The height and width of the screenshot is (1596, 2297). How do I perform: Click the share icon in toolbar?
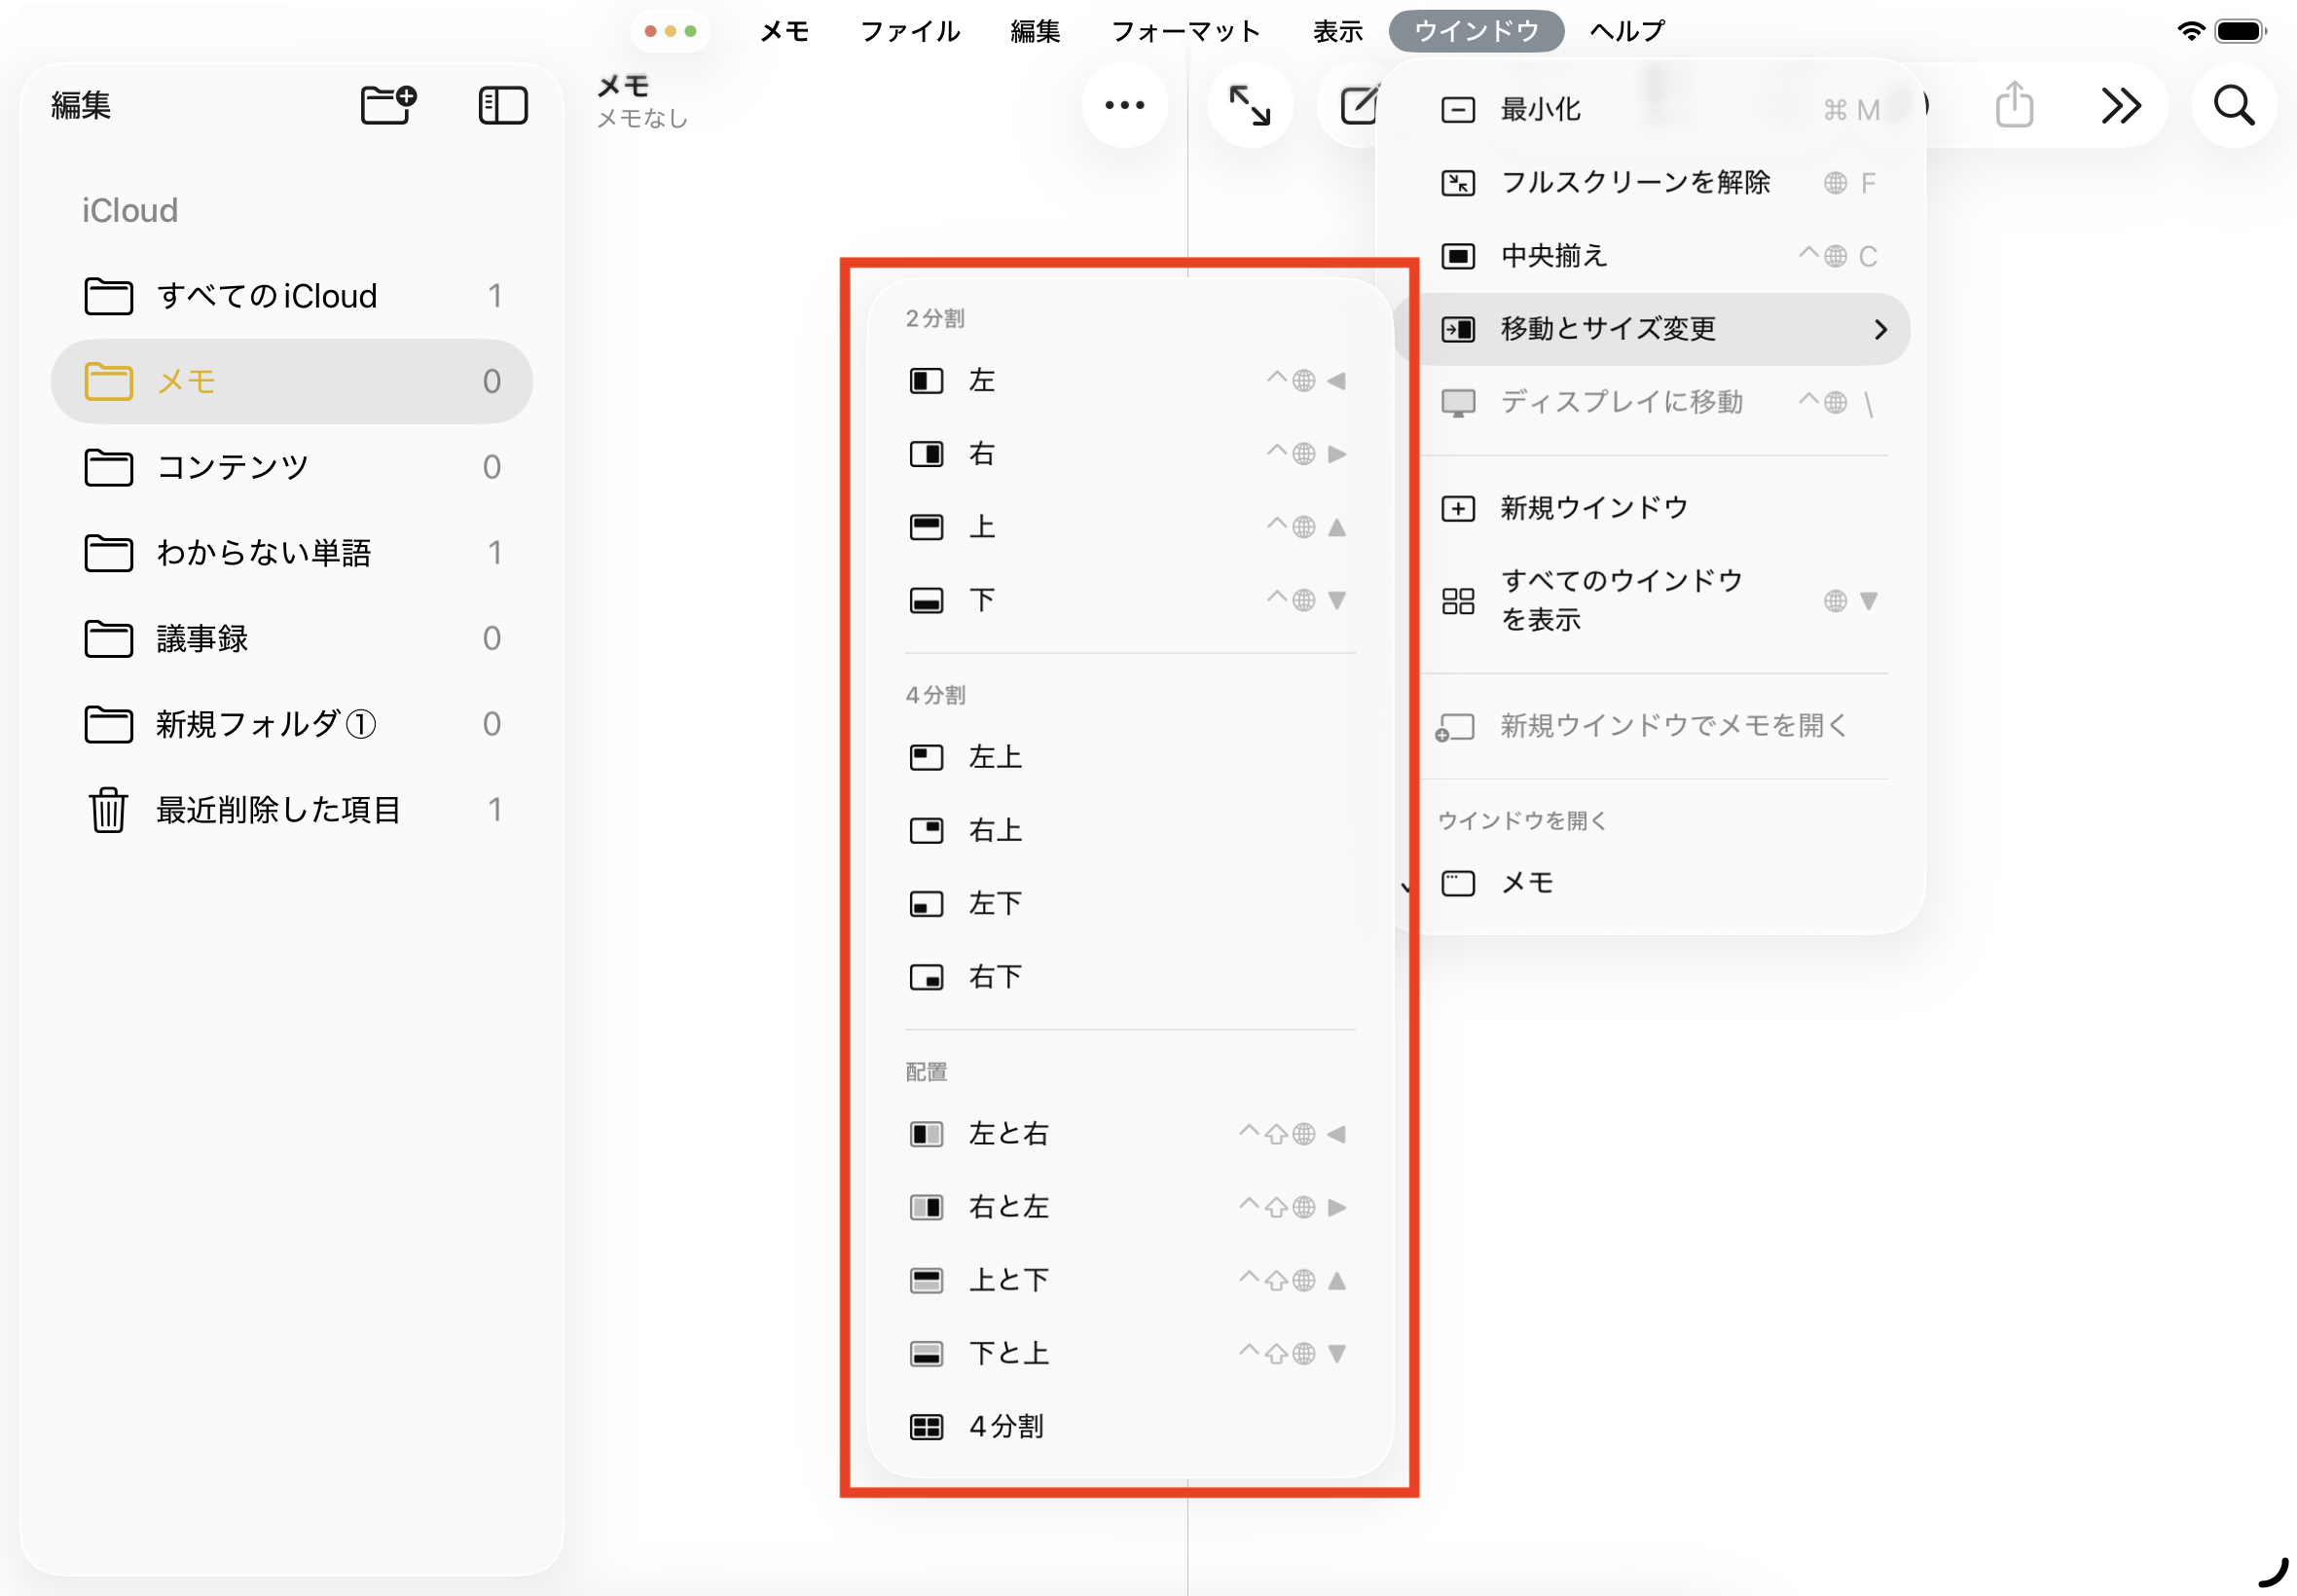(x=2013, y=104)
